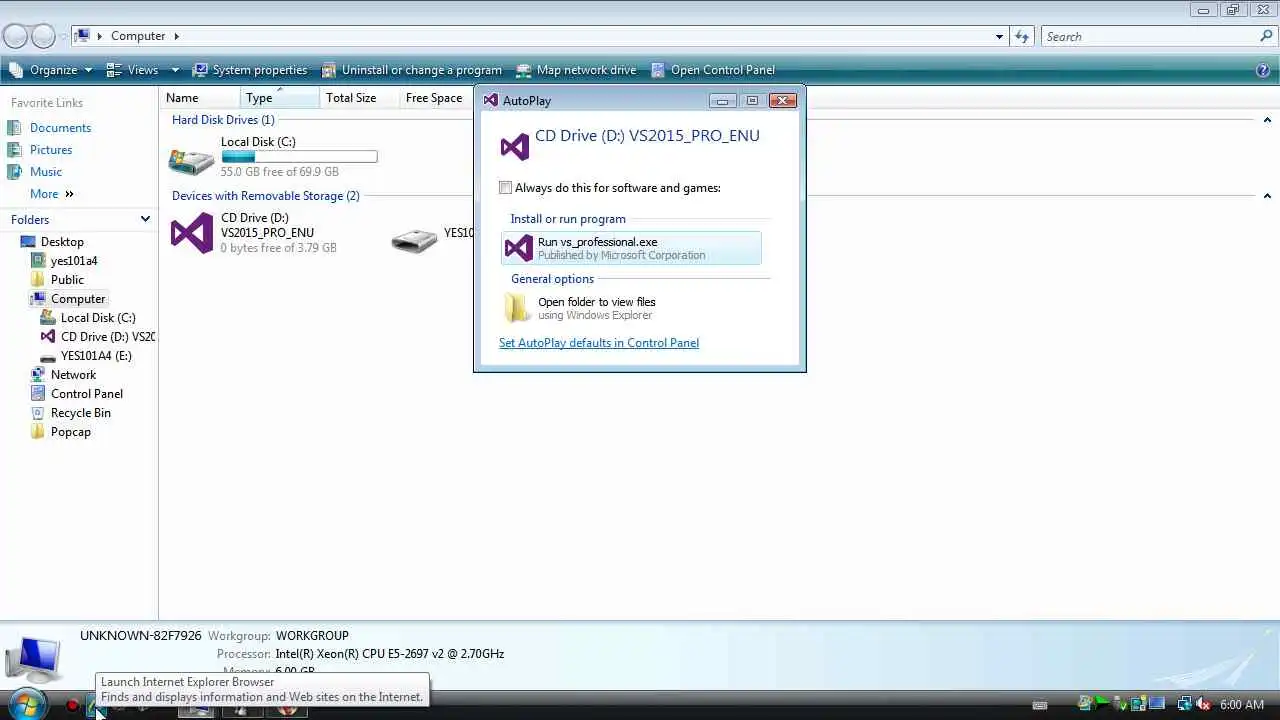
Task: Click WORKGROUP value in details pane
Action: tap(312, 636)
